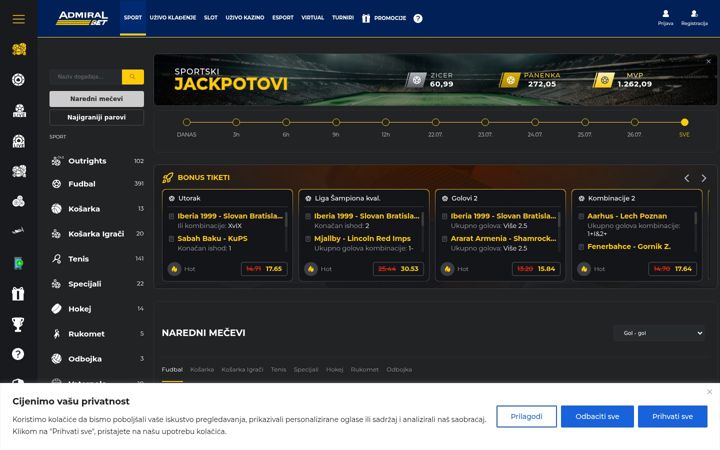720x450 pixels.
Task: Open the Zicer jackpot 60,99
Action: click(430, 80)
